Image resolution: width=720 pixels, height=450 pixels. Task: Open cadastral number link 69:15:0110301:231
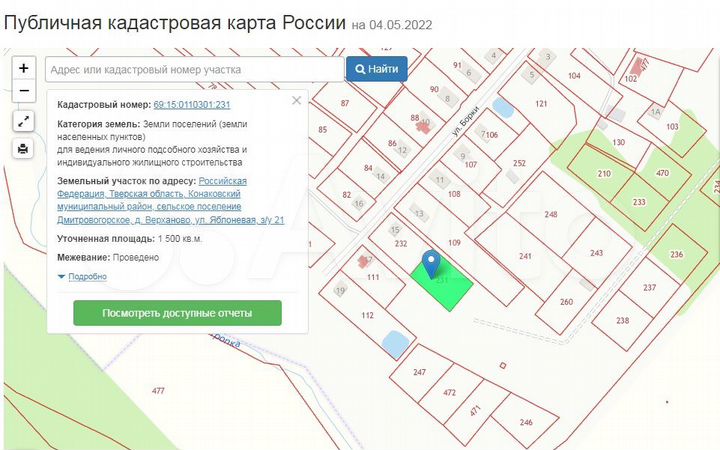coord(192,105)
